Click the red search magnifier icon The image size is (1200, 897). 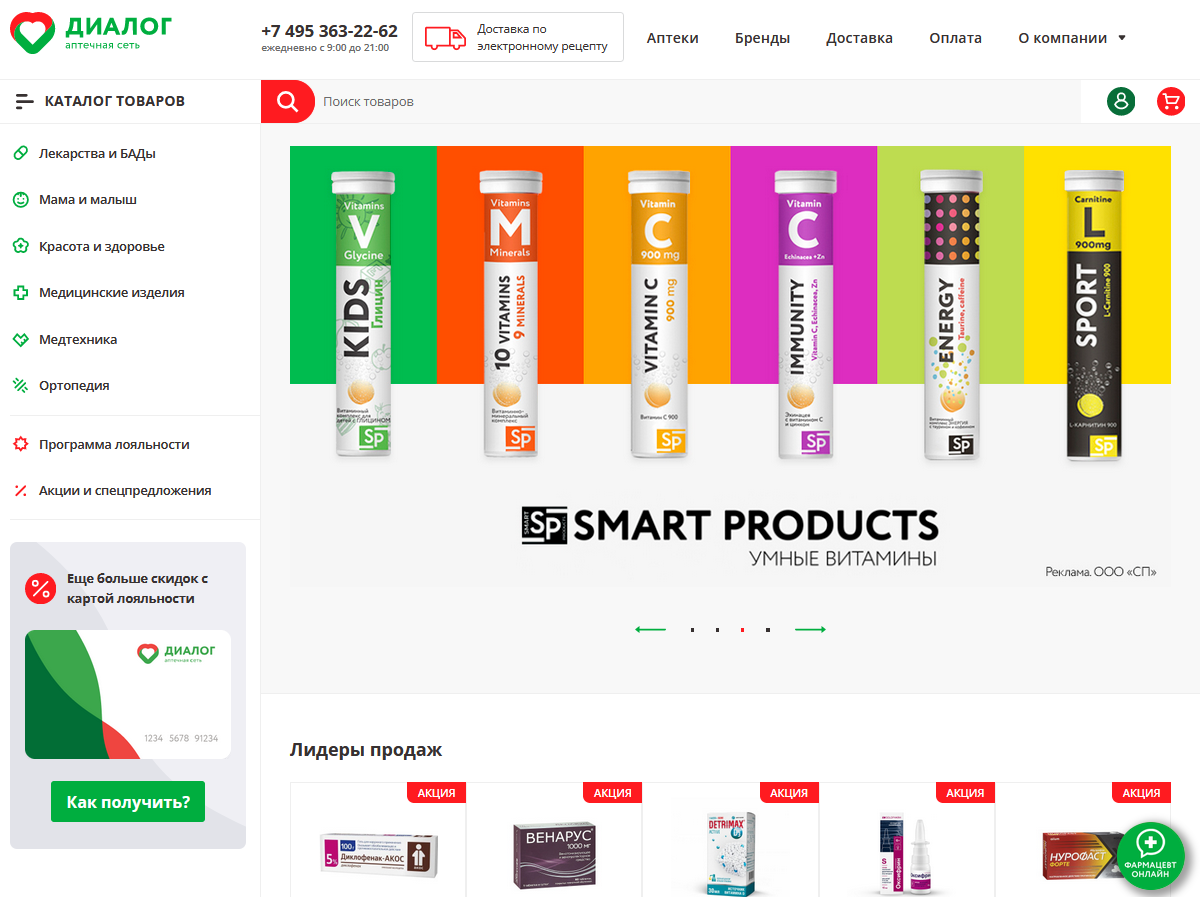coord(287,101)
